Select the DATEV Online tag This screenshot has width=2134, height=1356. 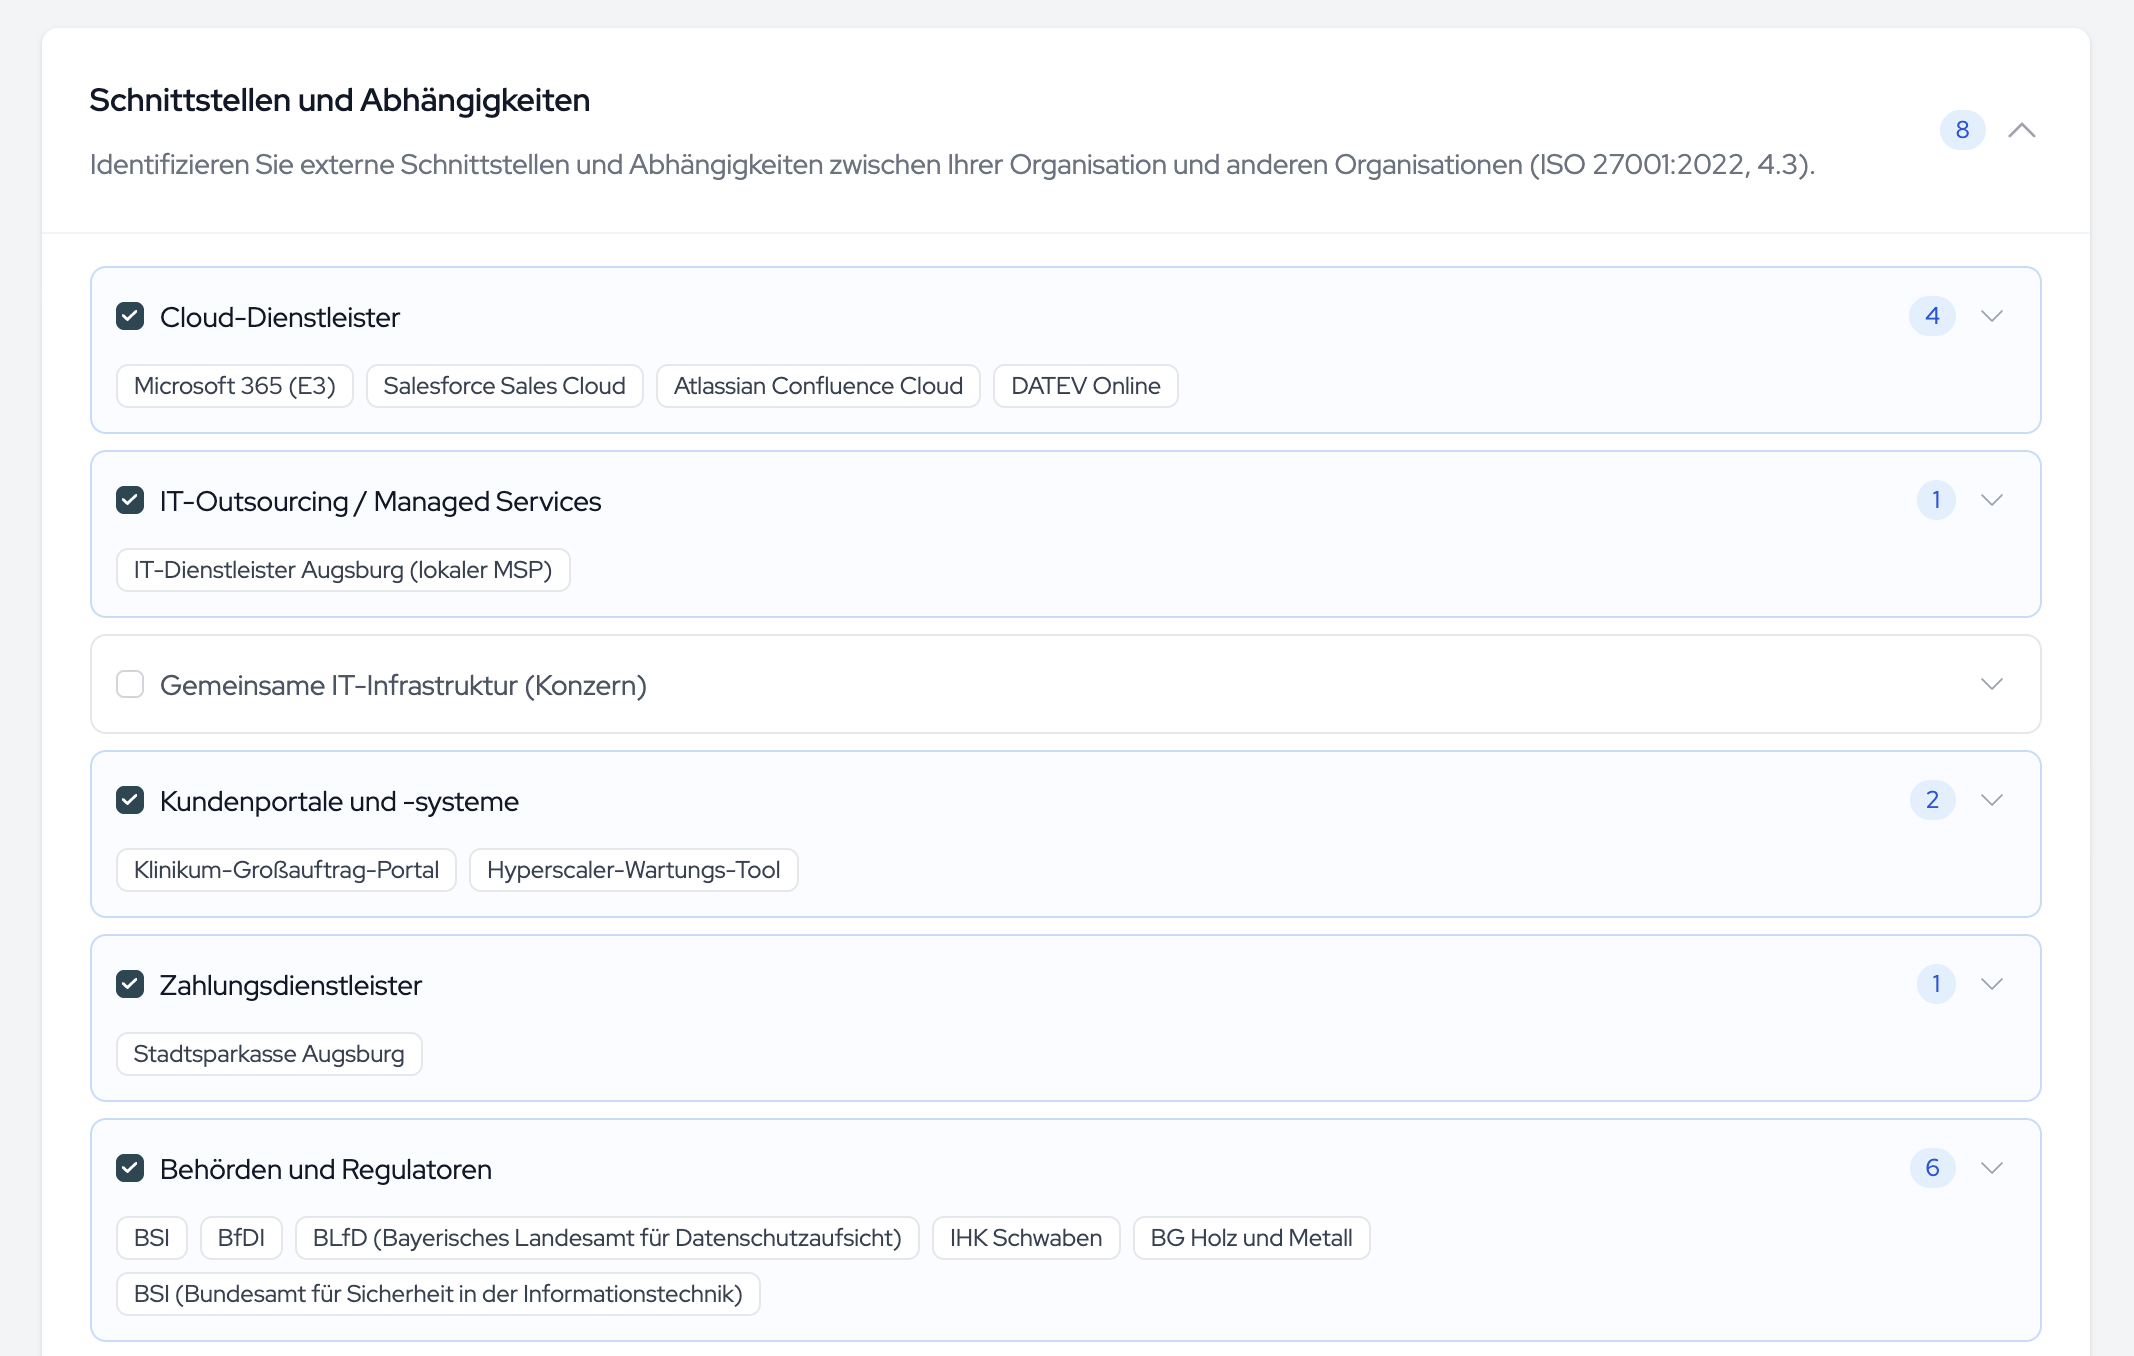pyautogui.click(x=1086, y=386)
